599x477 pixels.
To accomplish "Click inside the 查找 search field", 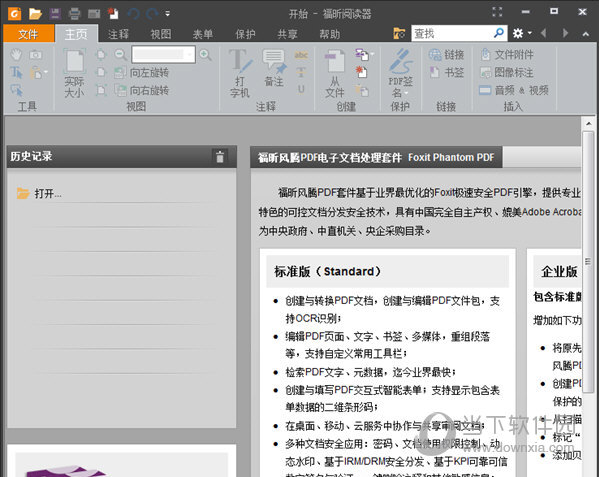I will click(452, 34).
